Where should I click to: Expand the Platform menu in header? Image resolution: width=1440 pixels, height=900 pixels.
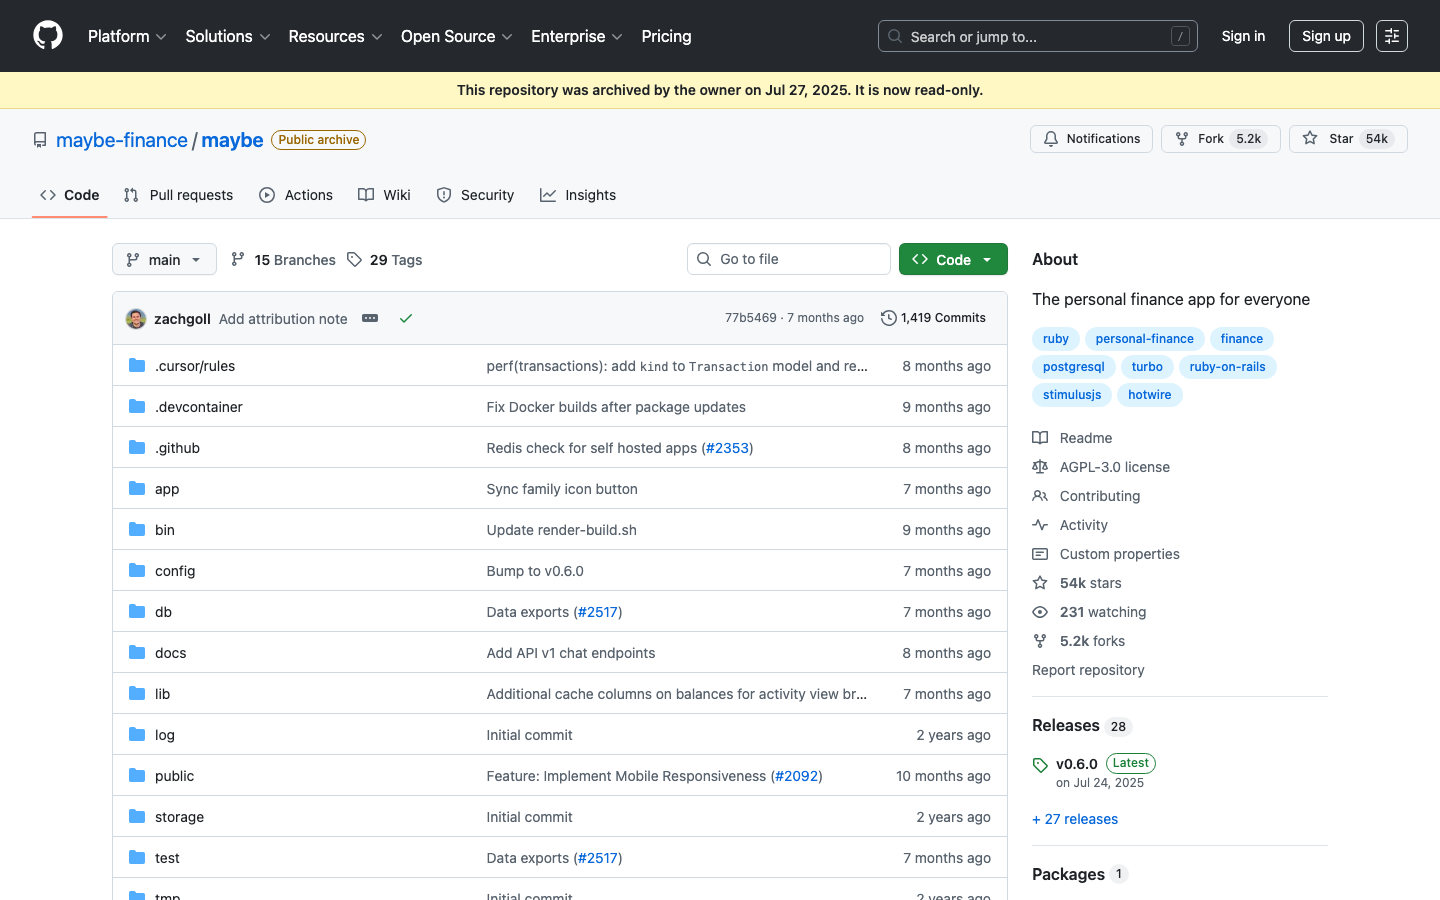click(x=127, y=36)
